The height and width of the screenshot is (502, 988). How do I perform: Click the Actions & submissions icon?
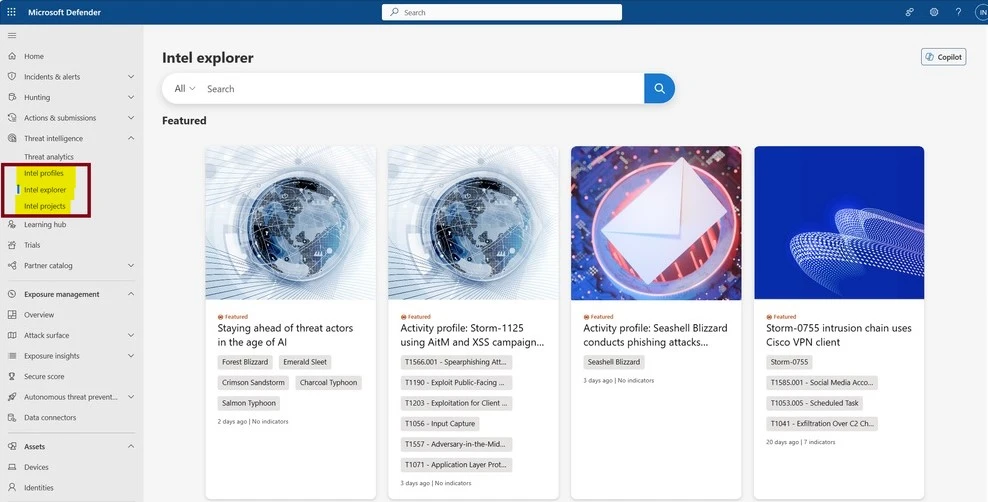[12, 118]
